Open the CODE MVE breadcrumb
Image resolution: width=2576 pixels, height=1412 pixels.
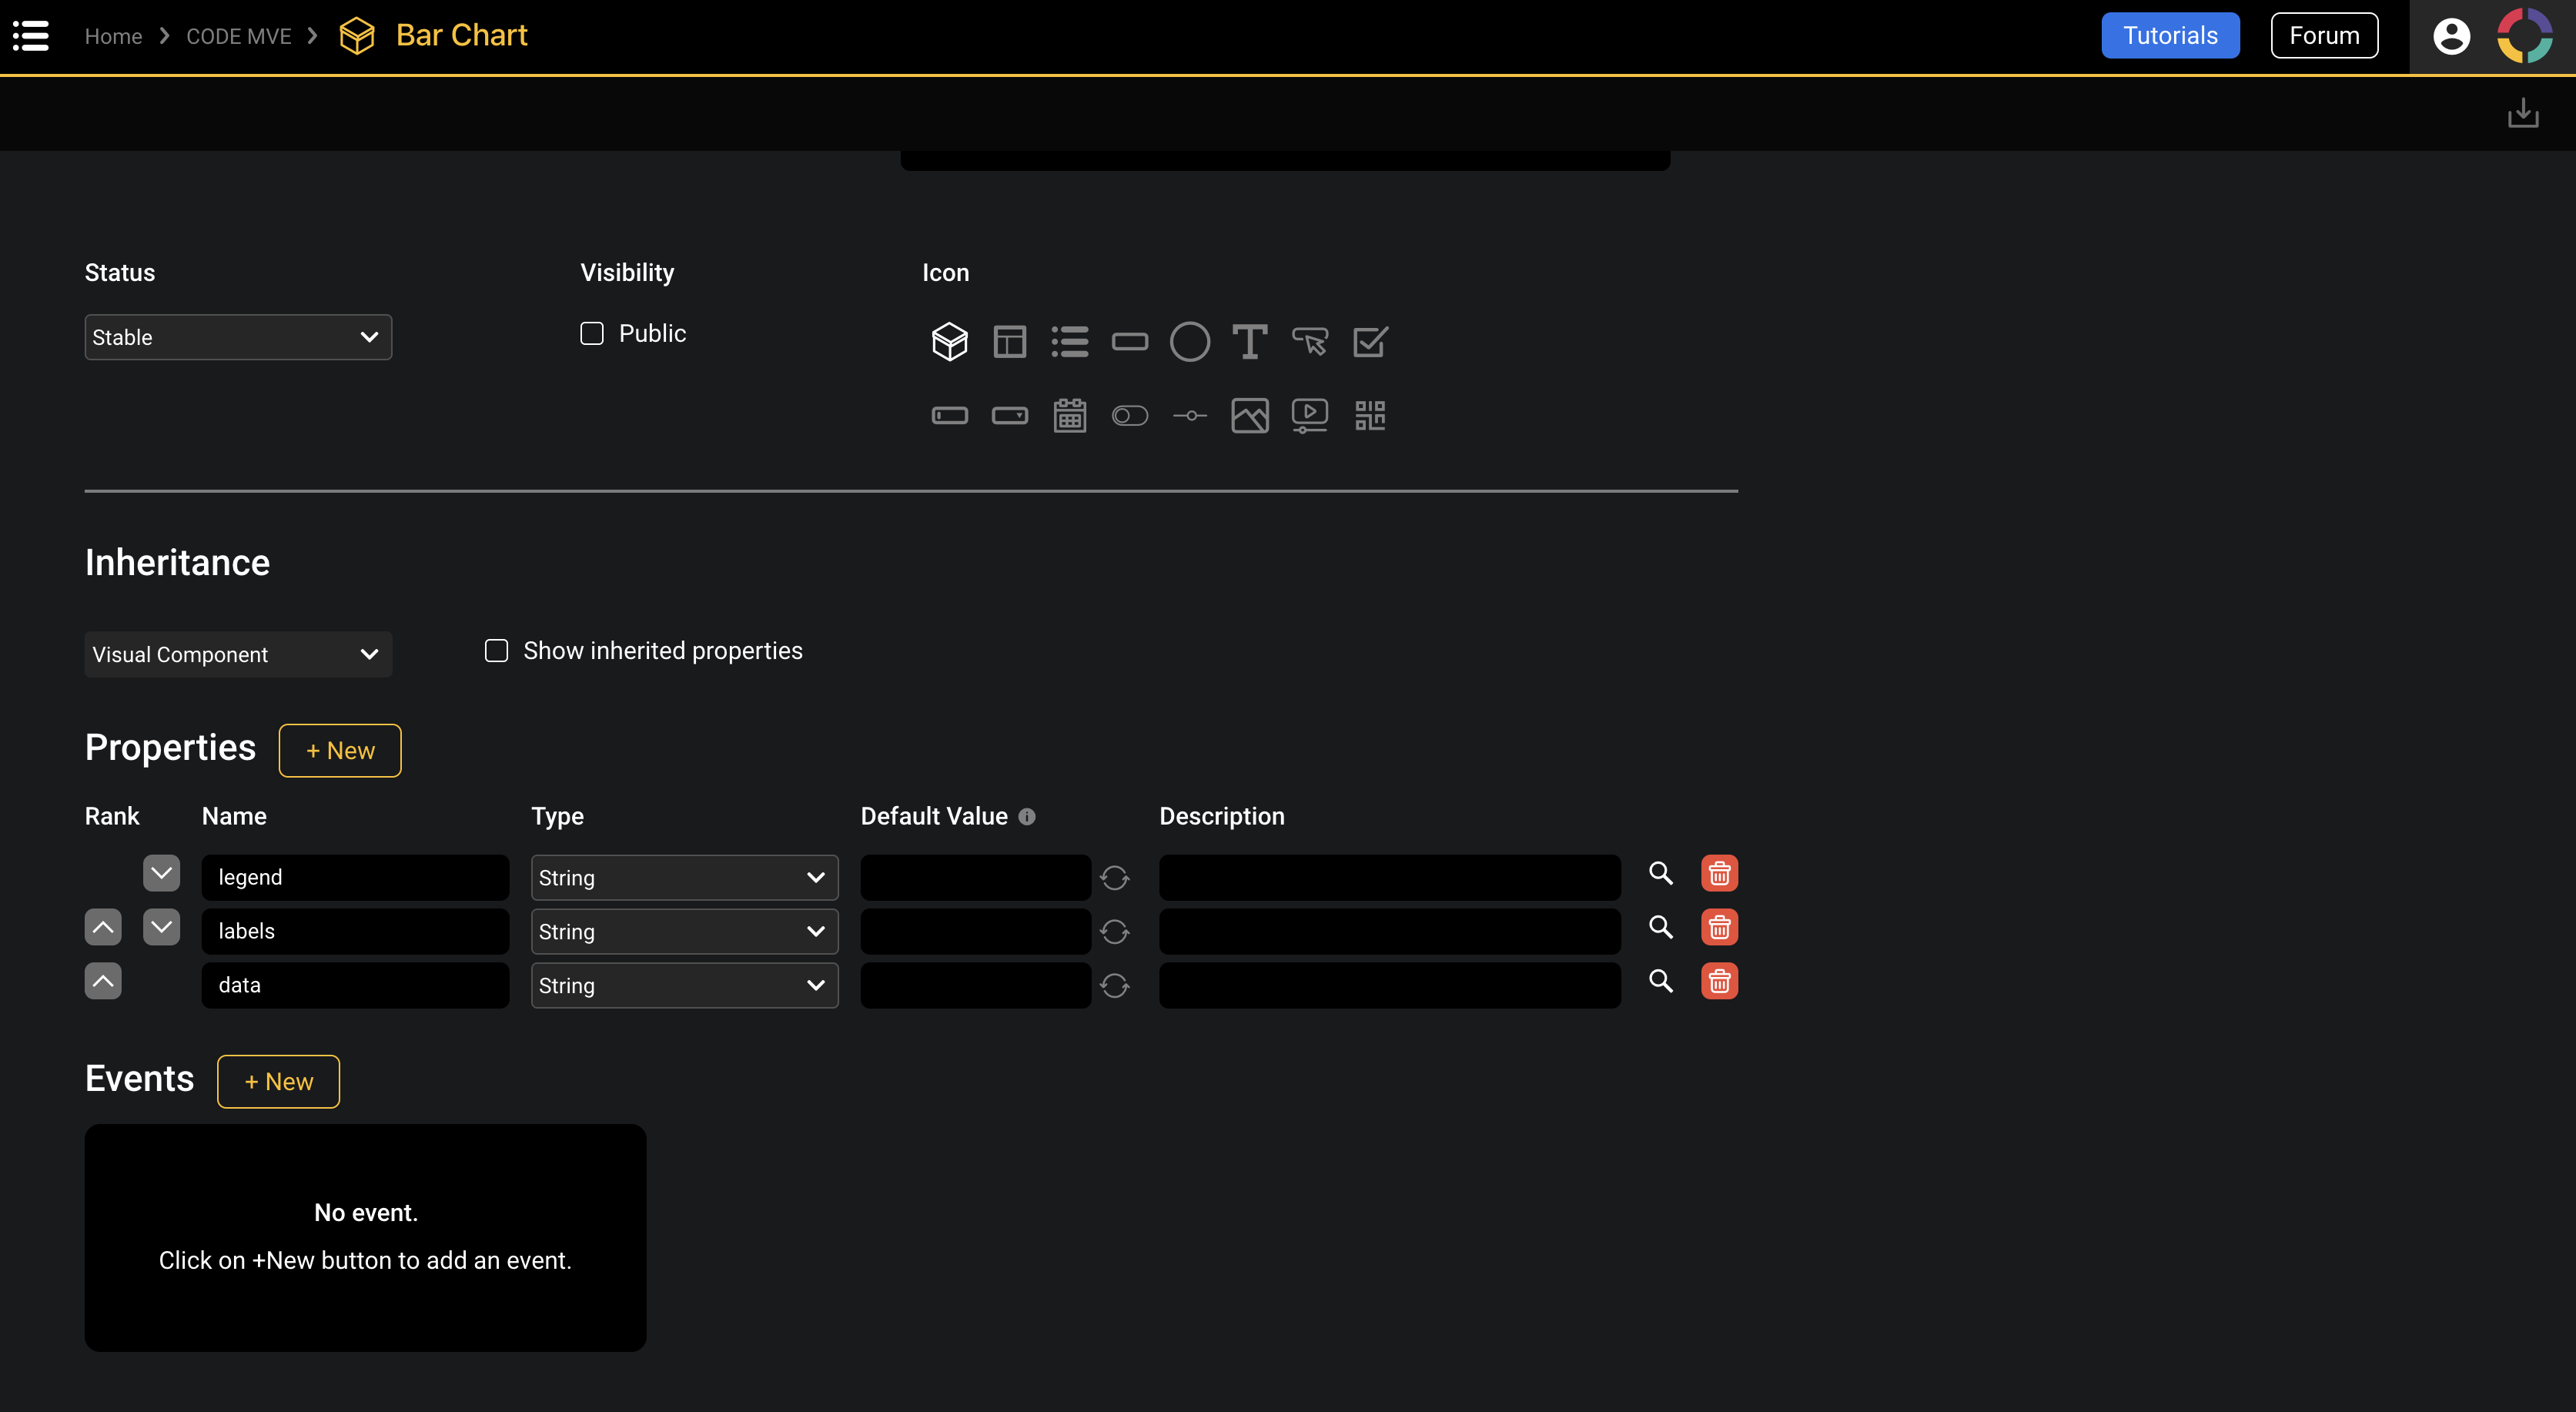coord(238,36)
